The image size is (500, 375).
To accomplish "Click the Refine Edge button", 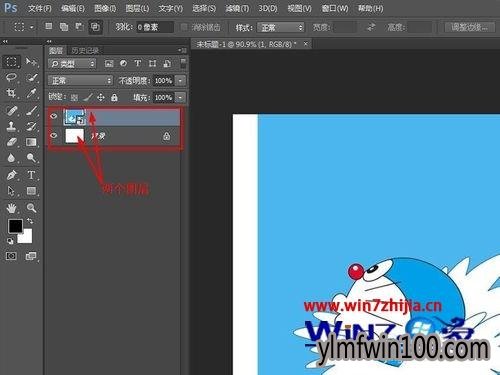I will [469, 27].
